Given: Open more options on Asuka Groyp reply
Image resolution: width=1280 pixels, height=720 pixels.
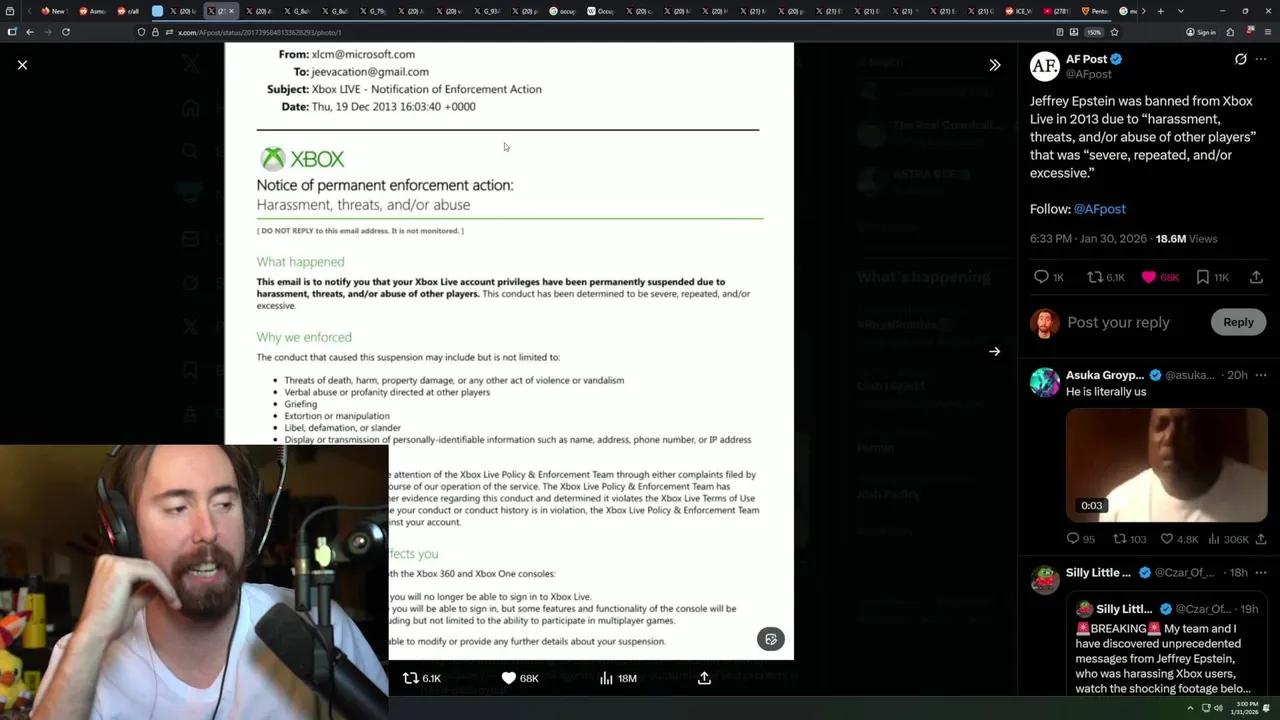Looking at the screenshot, I should tap(1261, 375).
